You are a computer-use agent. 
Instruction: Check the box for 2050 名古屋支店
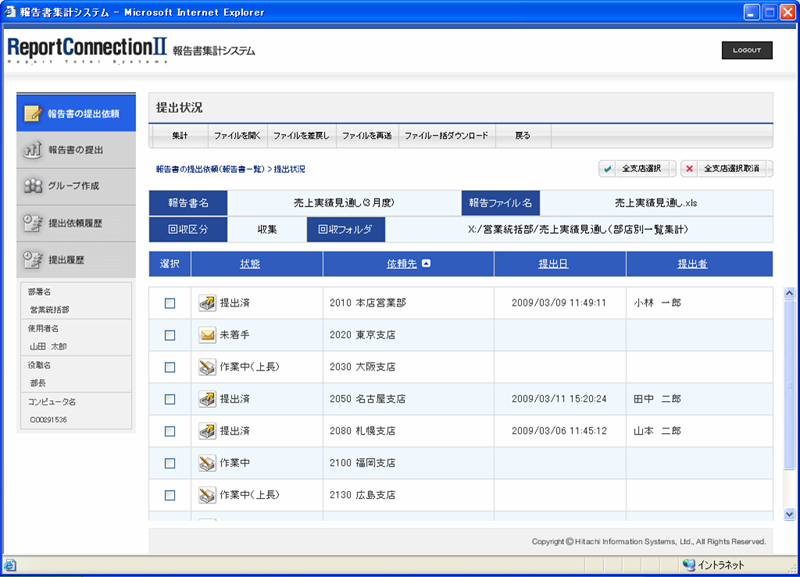click(170, 399)
